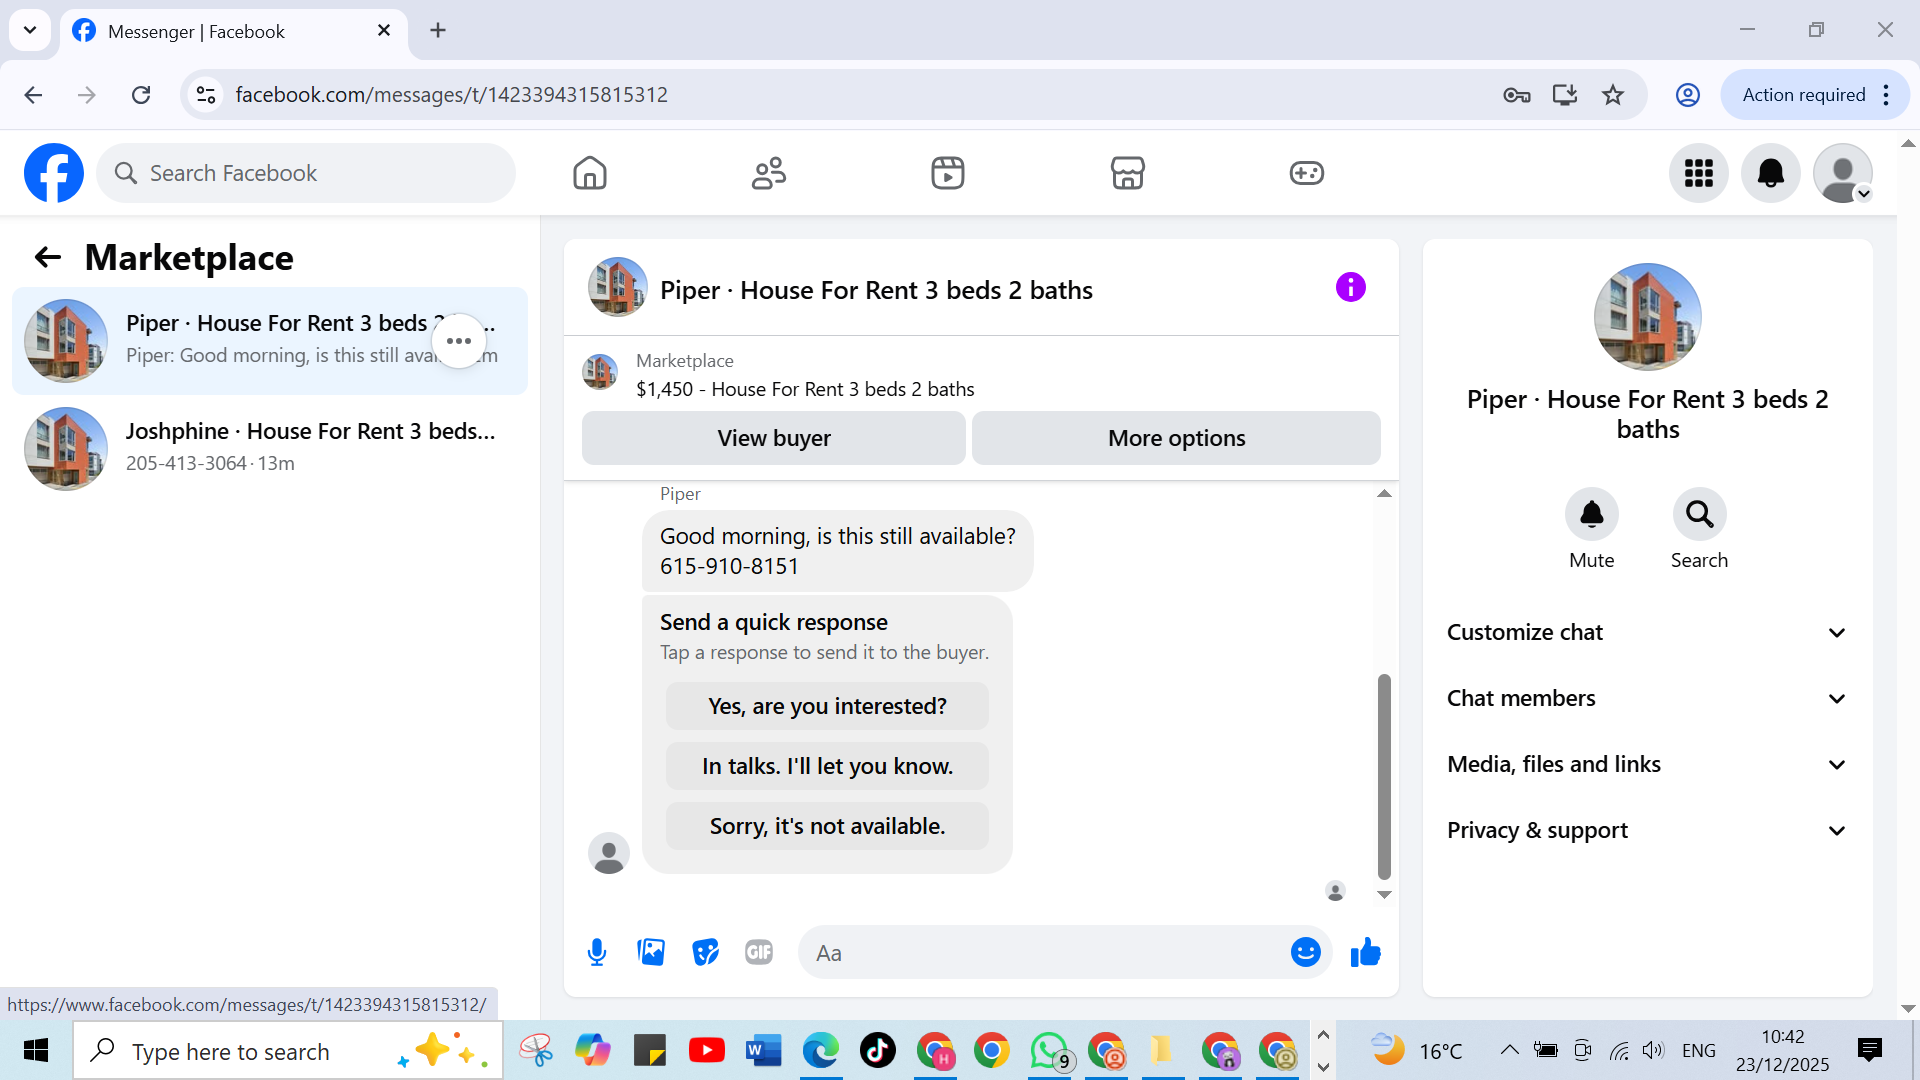Open the GIF picker
The width and height of the screenshot is (1920, 1080).
click(759, 952)
